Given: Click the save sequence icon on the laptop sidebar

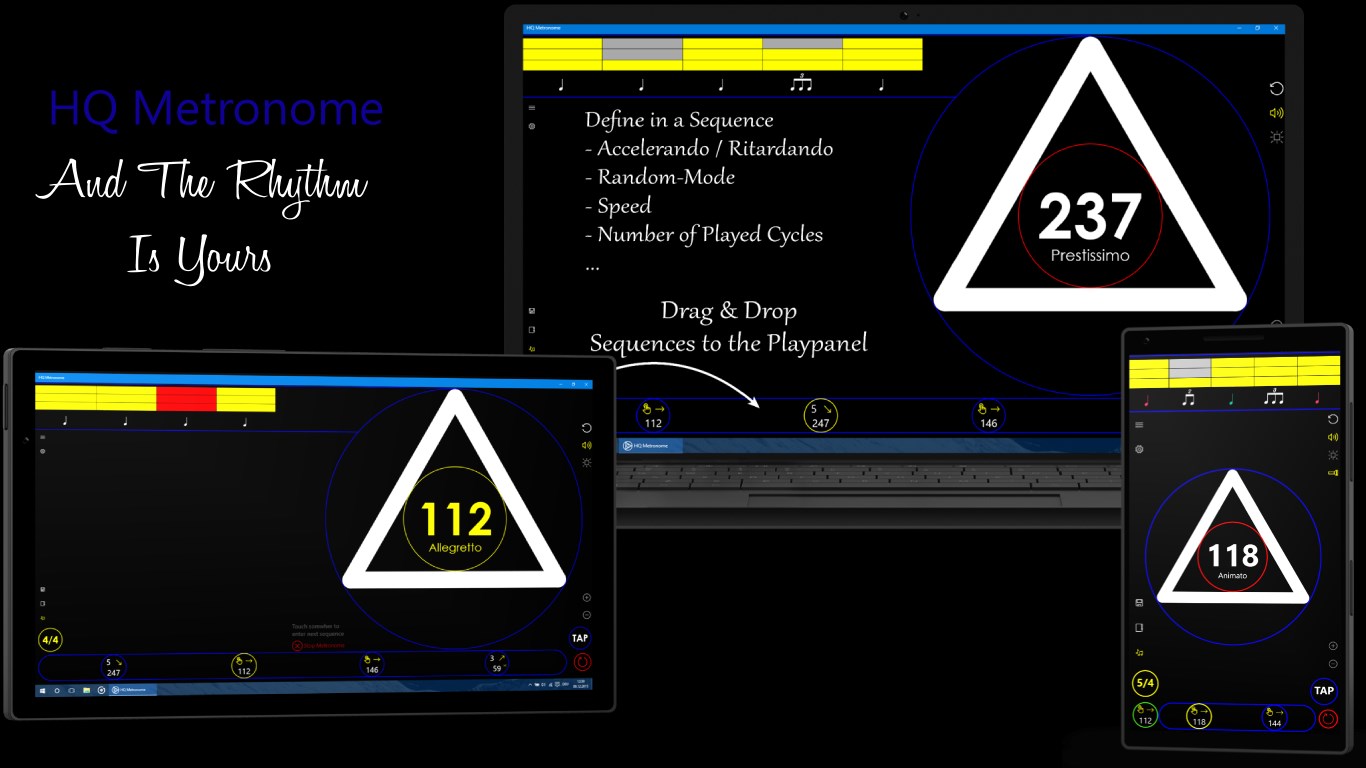Looking at the screenshot, I should 531,309.
